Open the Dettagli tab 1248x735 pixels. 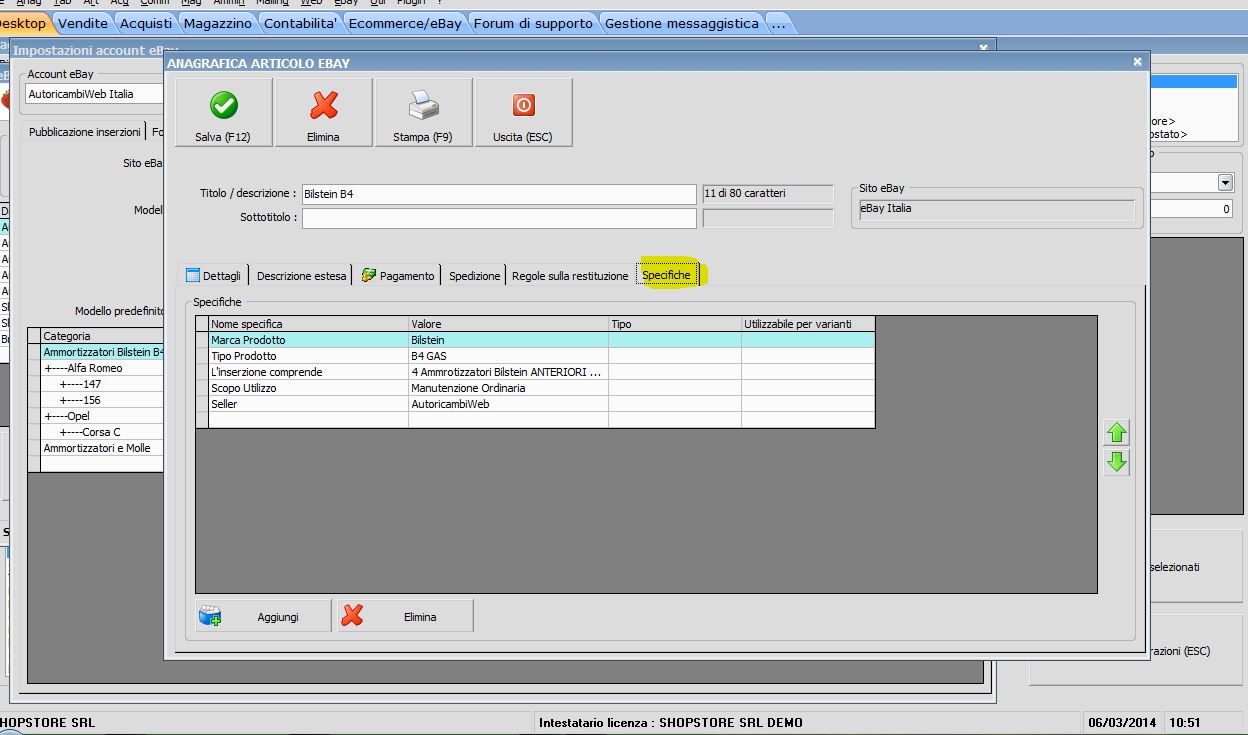coord(214,275)
